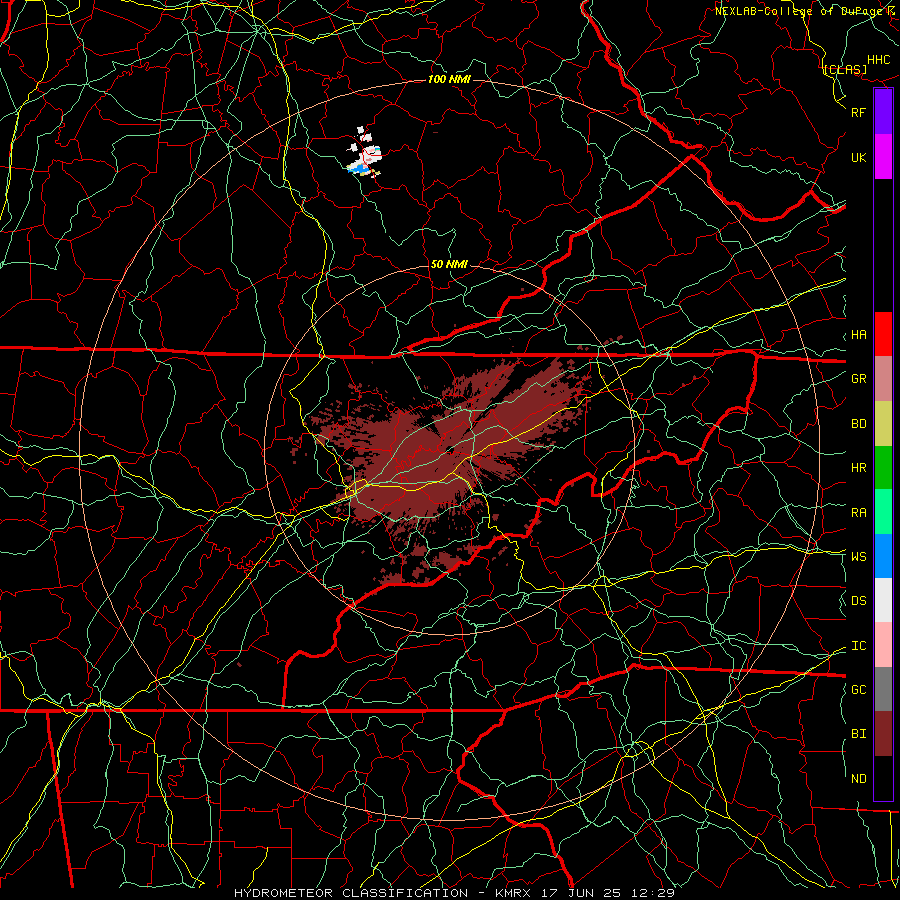The height and width of the screenshot is (900, 900).
Task: Click the GR legend label
Action: click(x=859, y=379)
